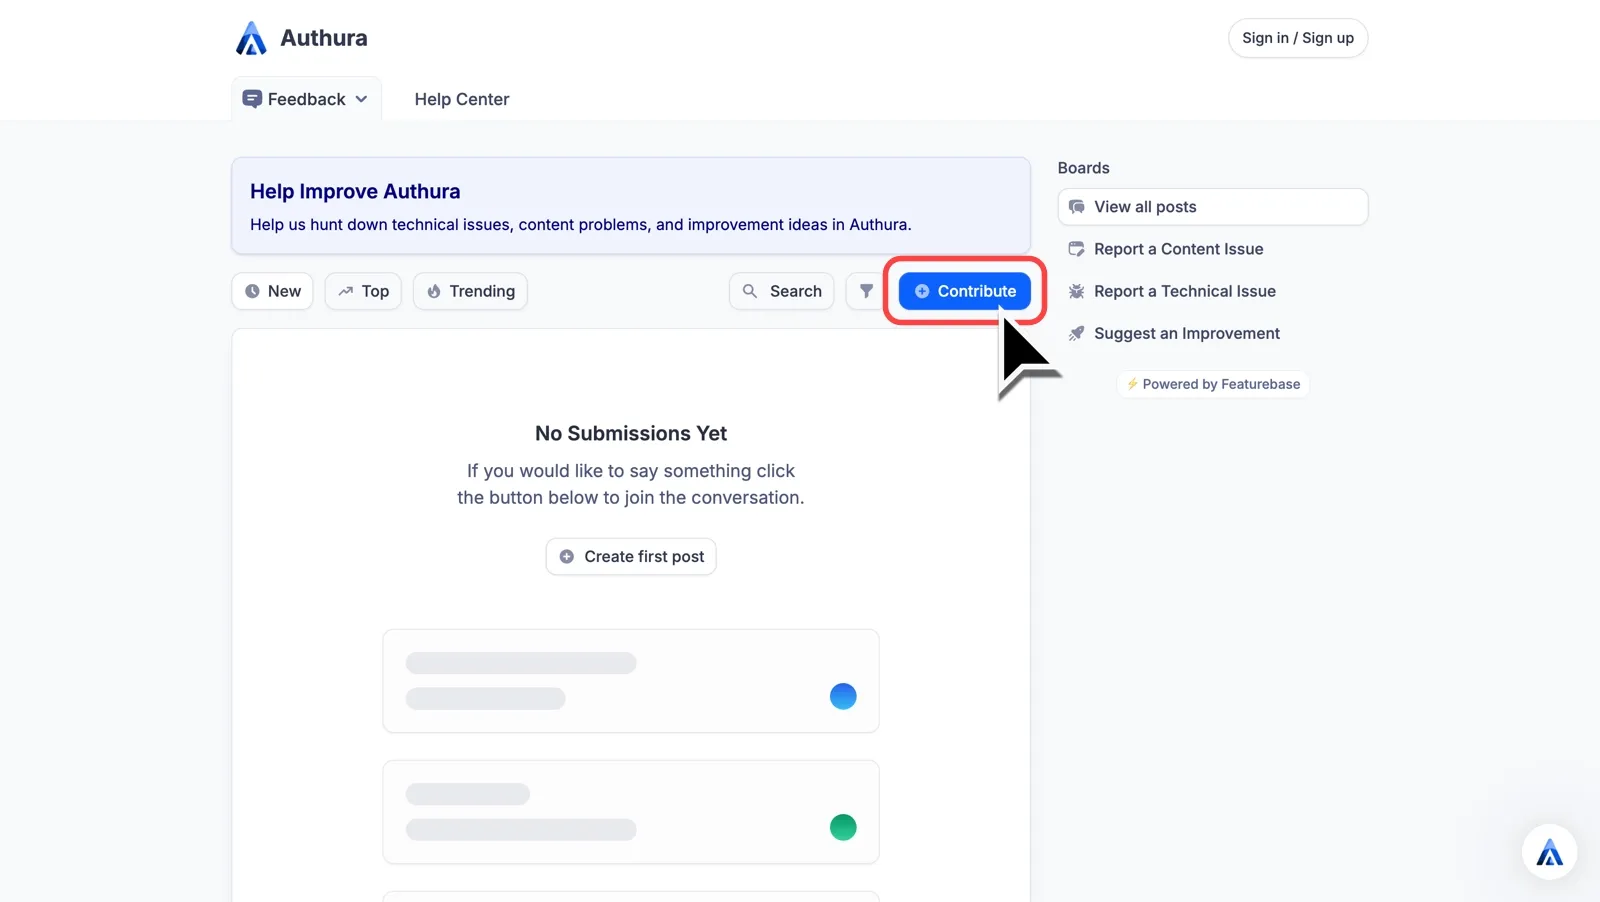Open Sign in / Sign up
The image size is (1600, 902).
(1298, 38)
